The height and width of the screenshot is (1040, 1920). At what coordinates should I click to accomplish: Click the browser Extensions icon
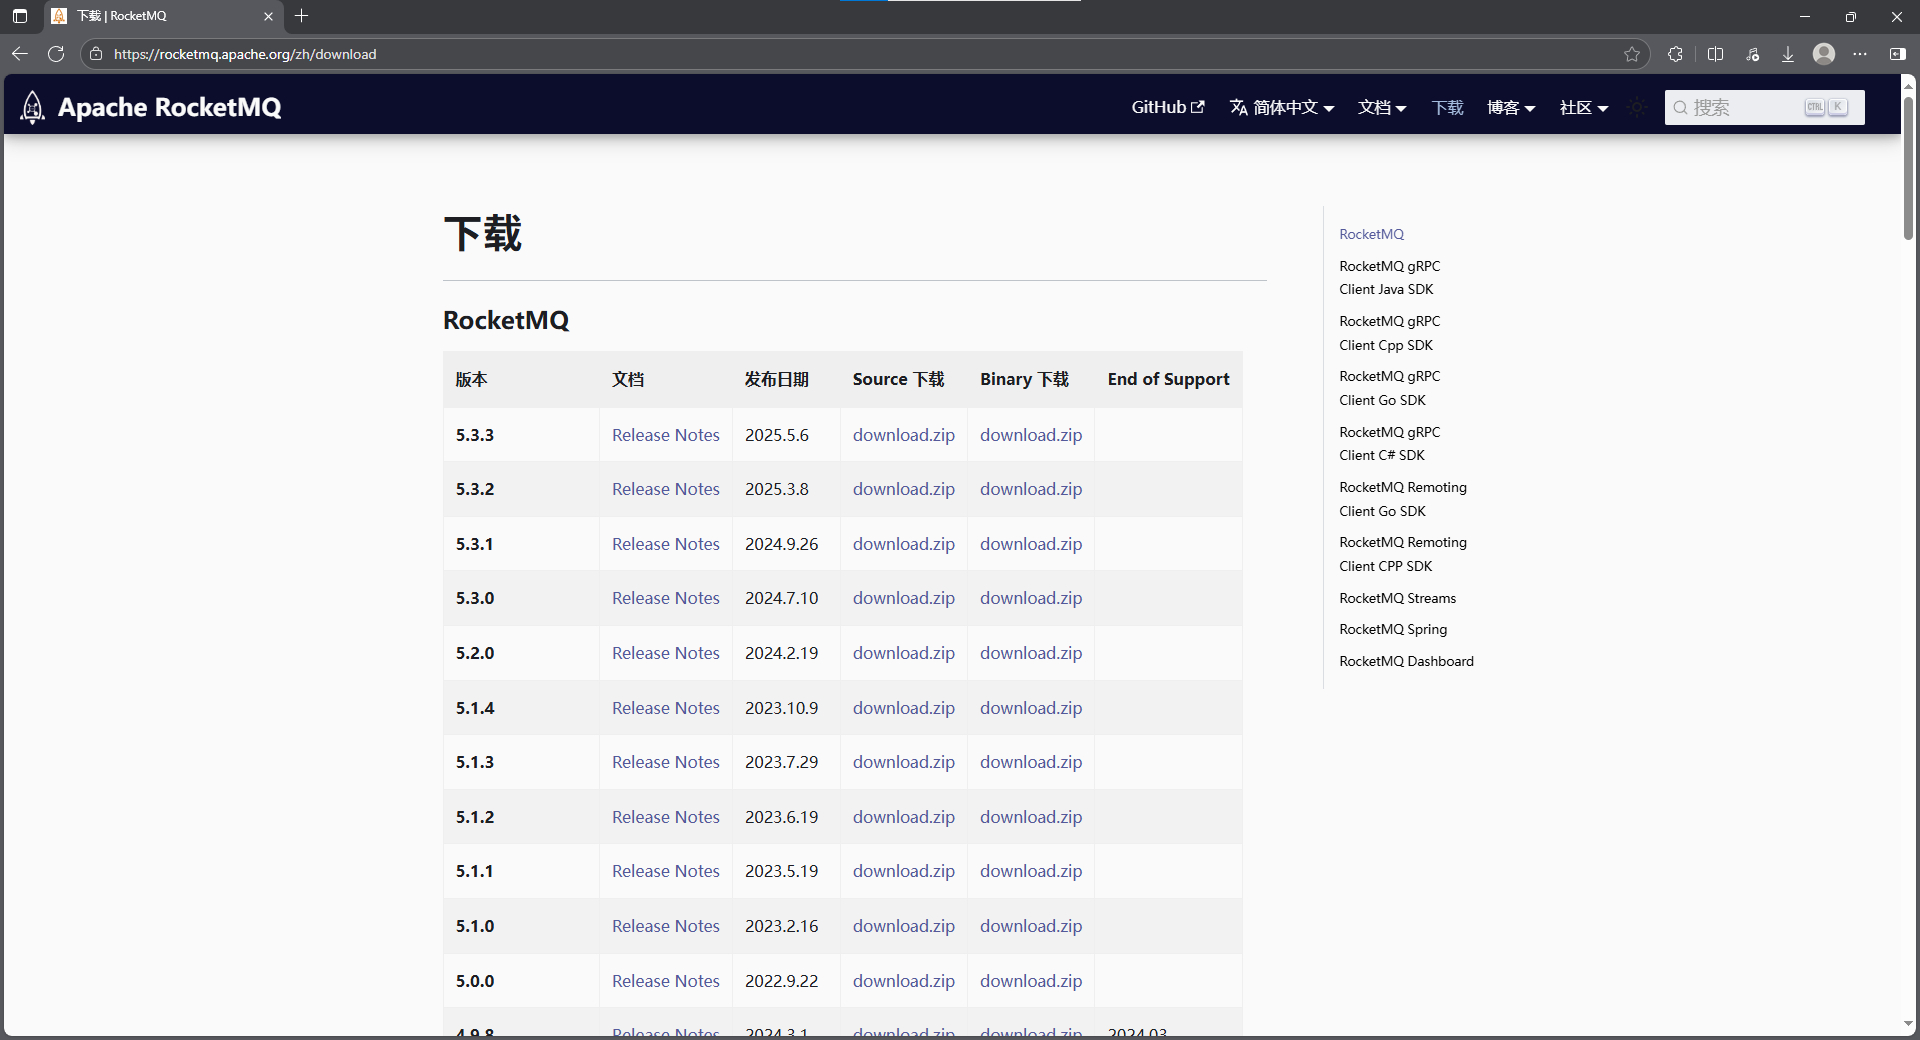coord(1676,54)
